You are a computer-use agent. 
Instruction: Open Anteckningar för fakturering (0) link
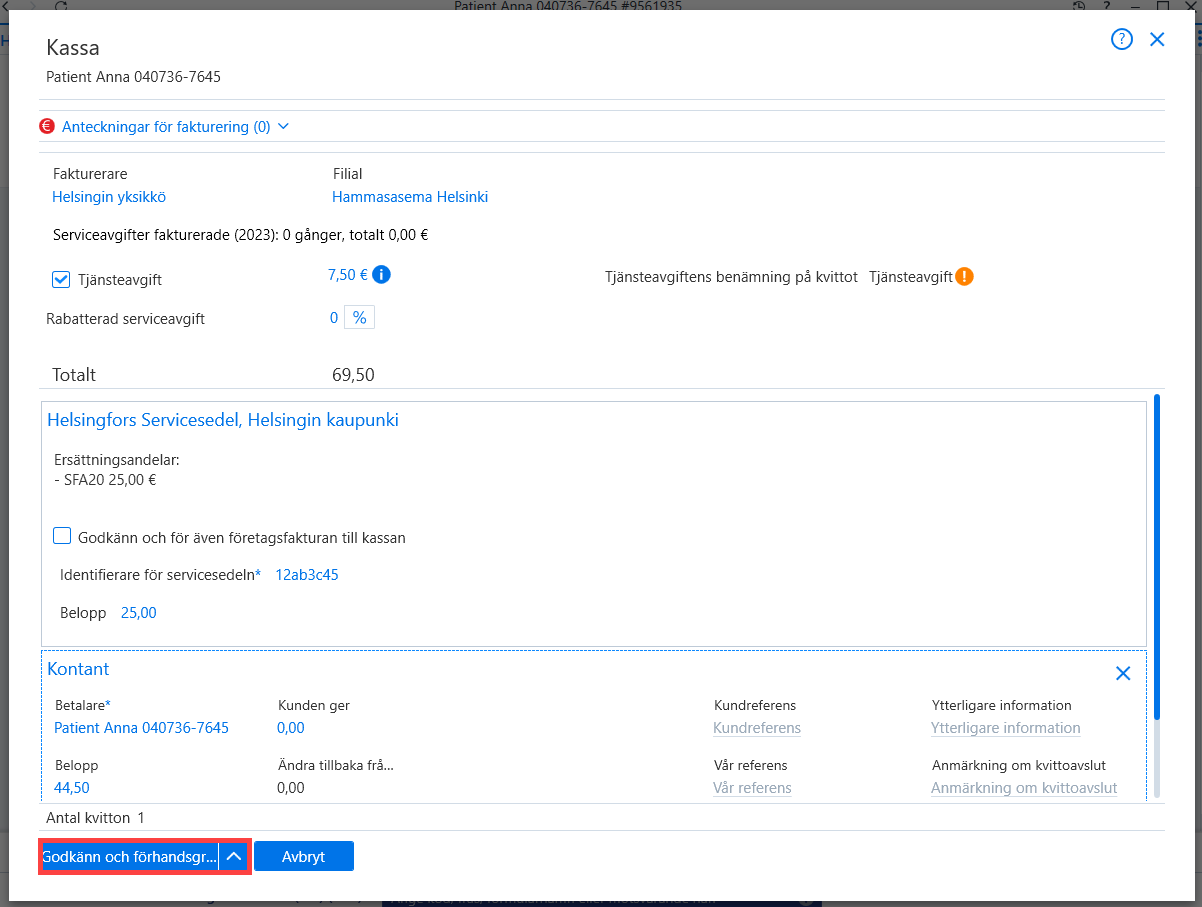click(x=166, y=127)
